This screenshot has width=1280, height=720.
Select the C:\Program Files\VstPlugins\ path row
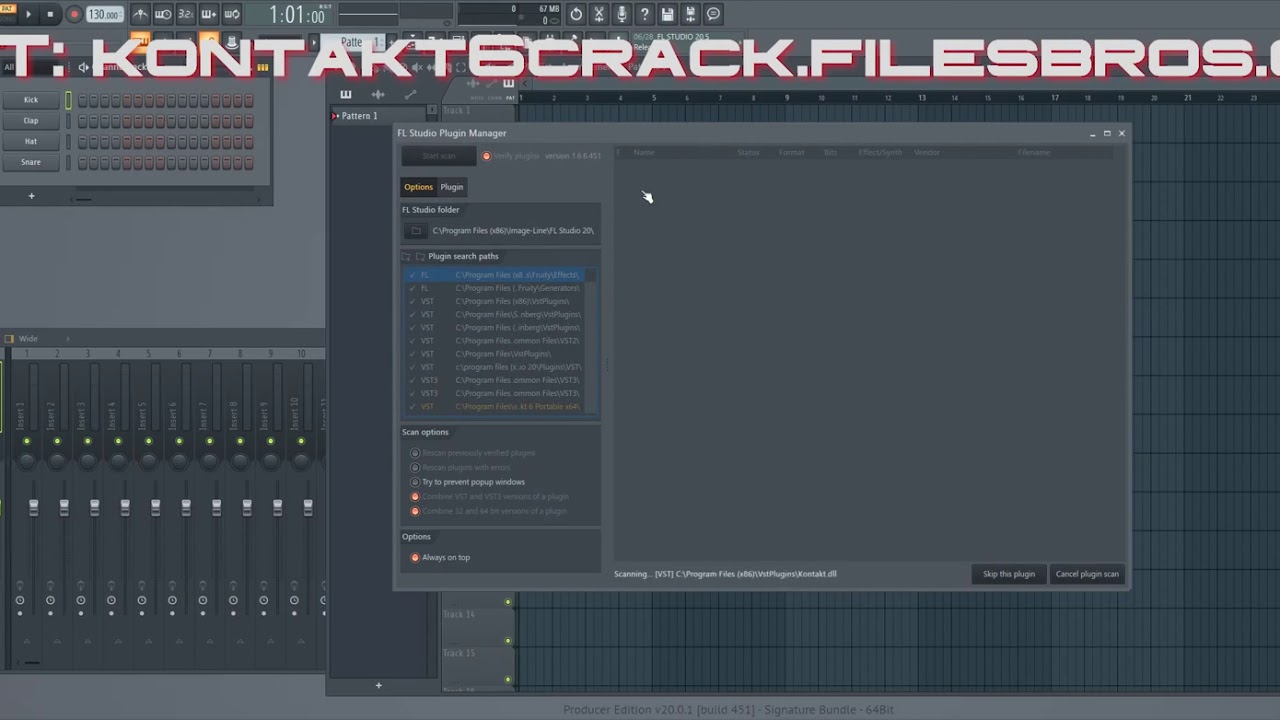tap(495, 354)
